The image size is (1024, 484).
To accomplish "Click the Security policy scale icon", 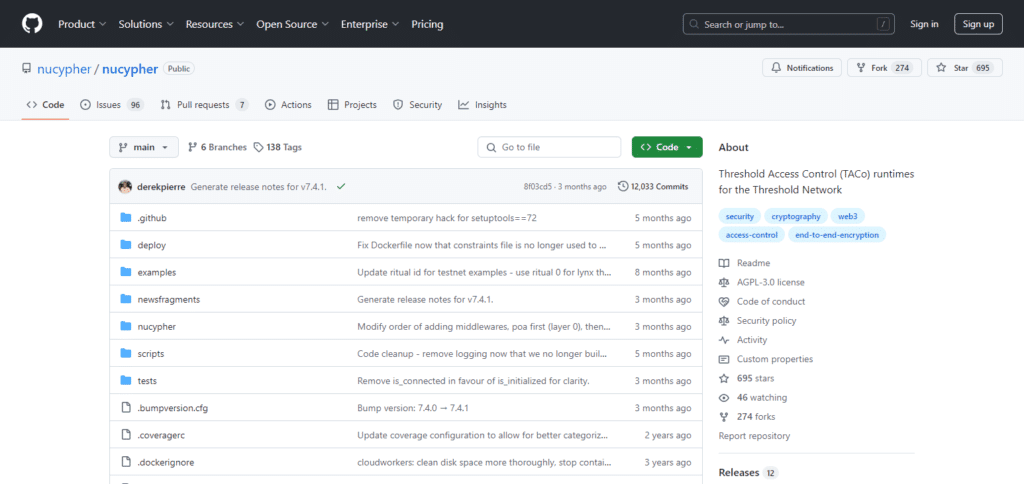I will (x=724, y=321).
